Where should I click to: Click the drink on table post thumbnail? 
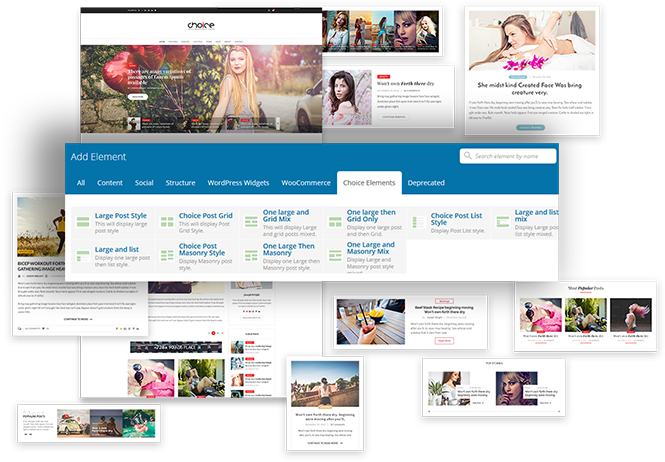[x=371, y=321]
